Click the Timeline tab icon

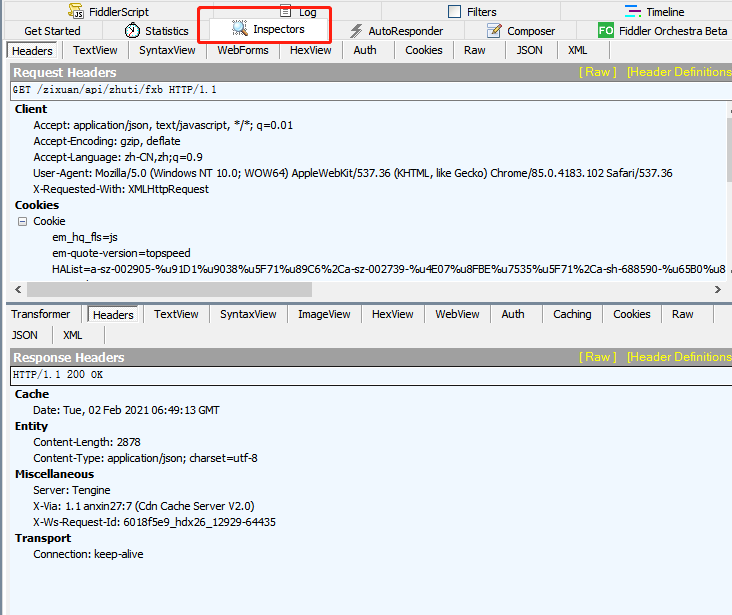633,11
